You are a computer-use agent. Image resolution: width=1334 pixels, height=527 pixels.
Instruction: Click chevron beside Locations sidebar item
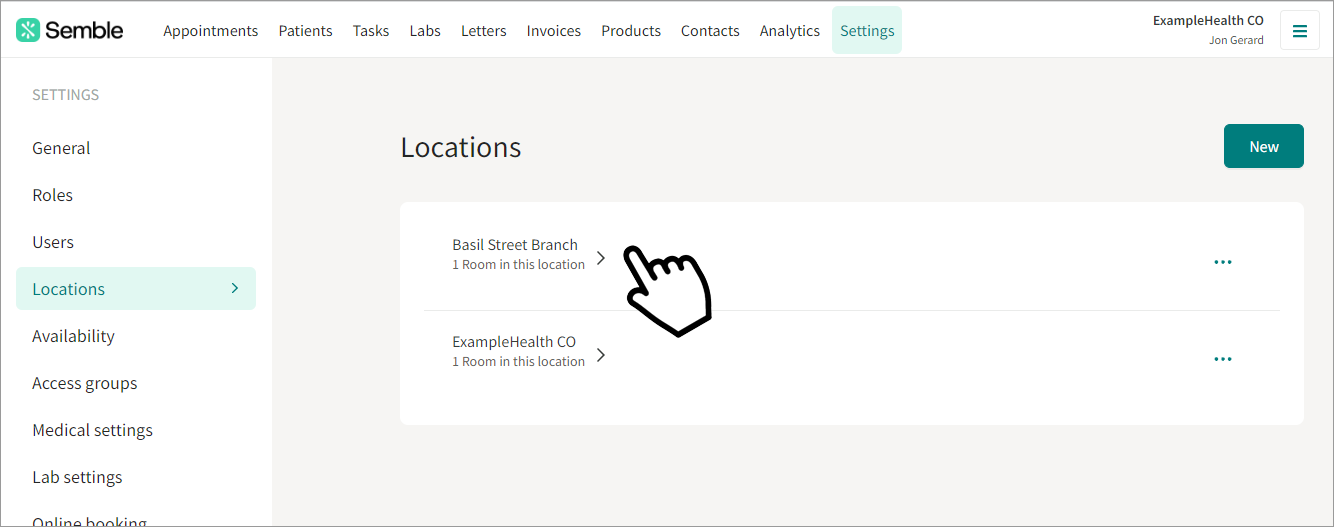click(x=235, y=288)
